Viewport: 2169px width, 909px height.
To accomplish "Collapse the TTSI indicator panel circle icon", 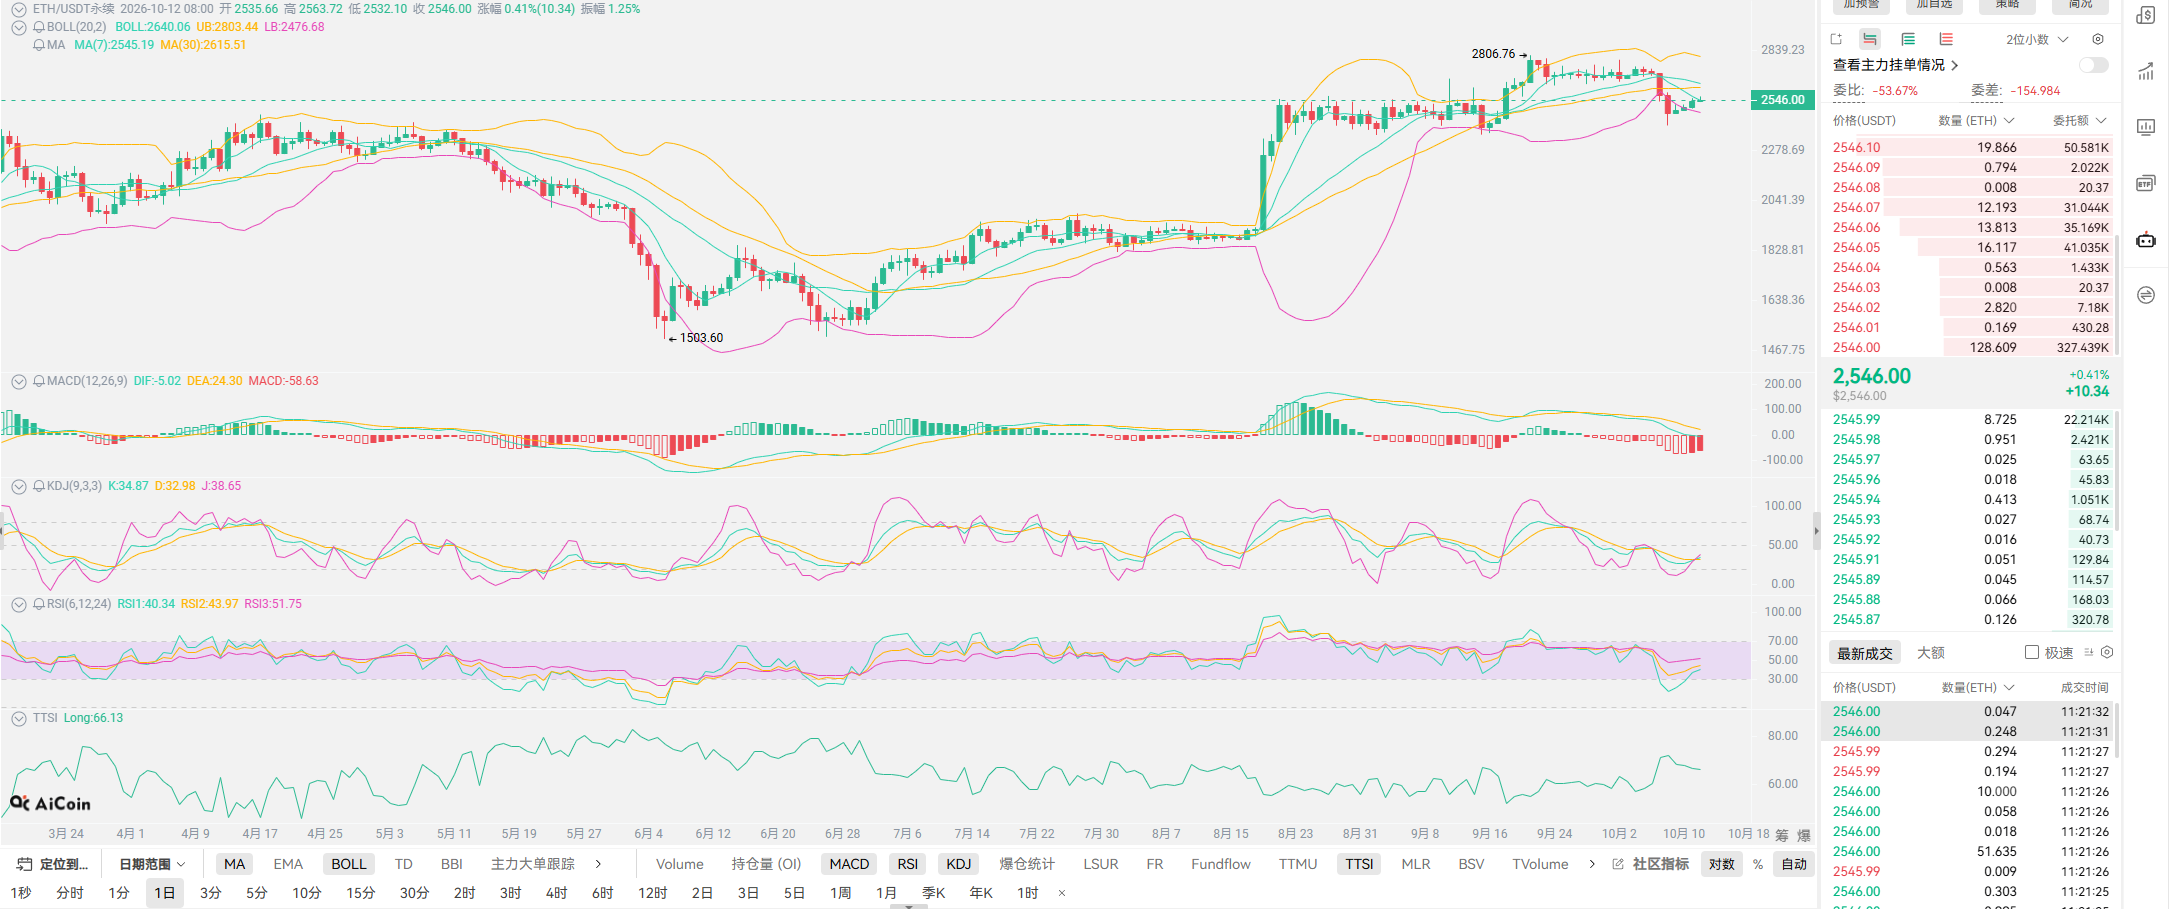I will pyautogui.click(x=18, y=718).
